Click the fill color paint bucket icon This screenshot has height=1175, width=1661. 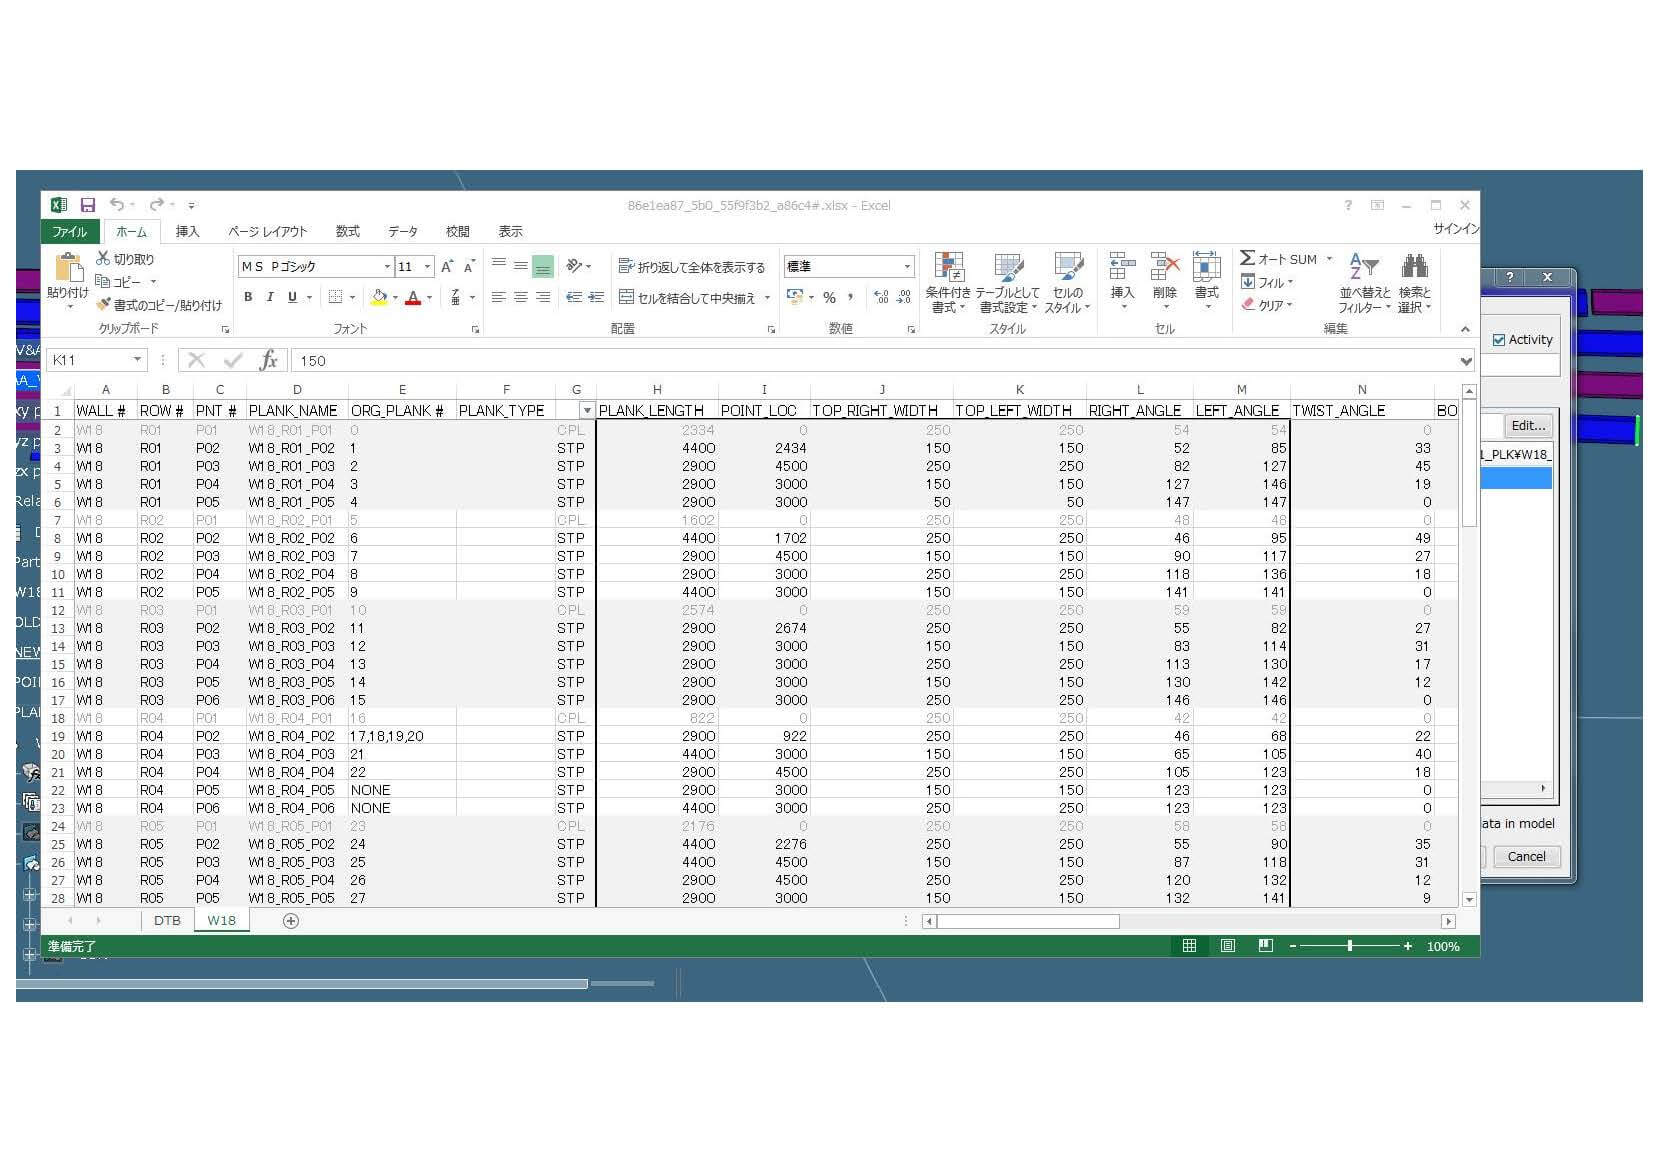click(378, 297)
